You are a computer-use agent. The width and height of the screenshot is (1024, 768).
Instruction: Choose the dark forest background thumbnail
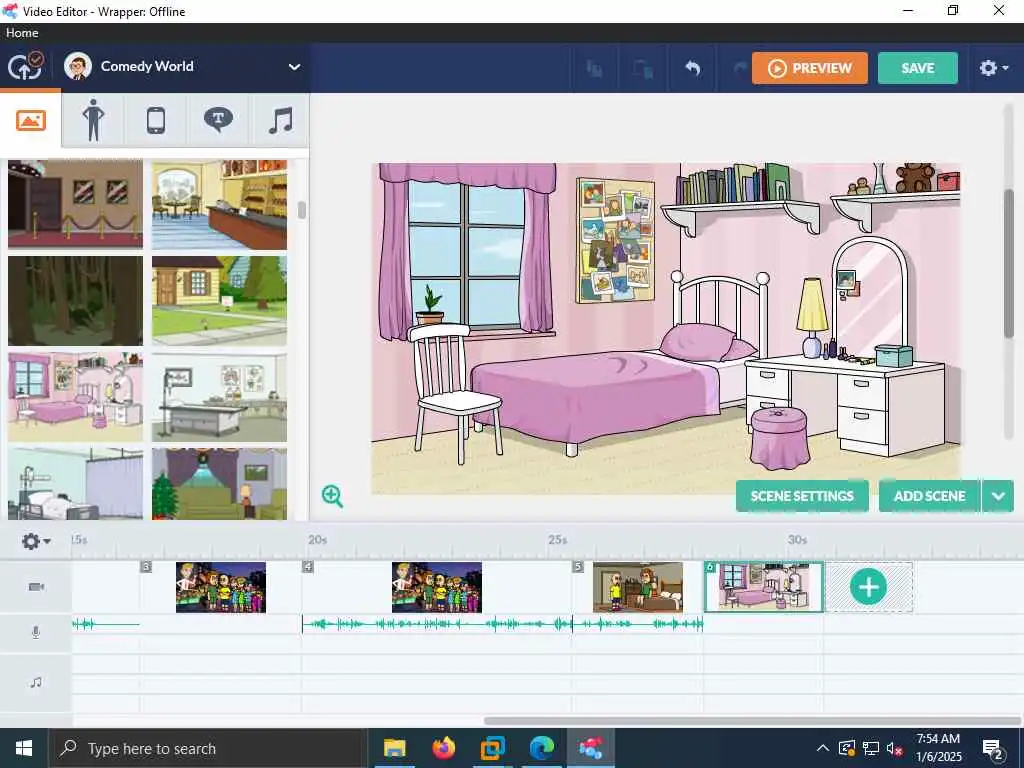coord(75,300)
